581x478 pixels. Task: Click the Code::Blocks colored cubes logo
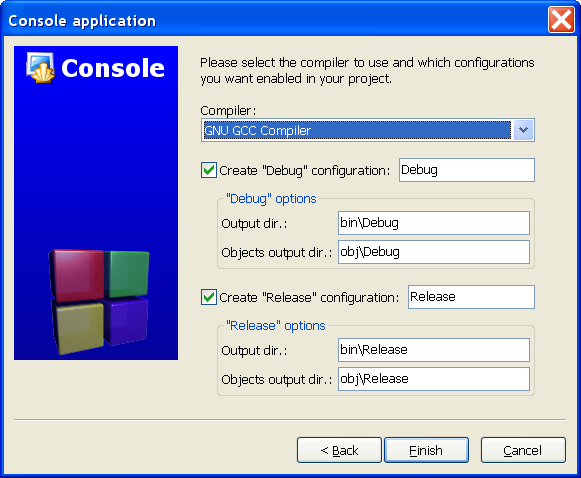pyautogui.click(x=99, y=302)
